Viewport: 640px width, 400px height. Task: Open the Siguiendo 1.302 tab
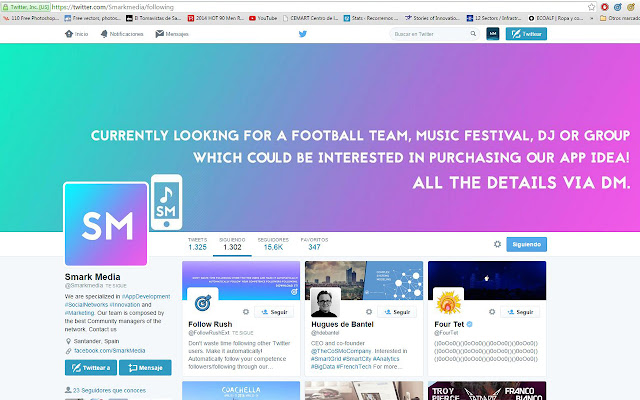coord(232,244)
